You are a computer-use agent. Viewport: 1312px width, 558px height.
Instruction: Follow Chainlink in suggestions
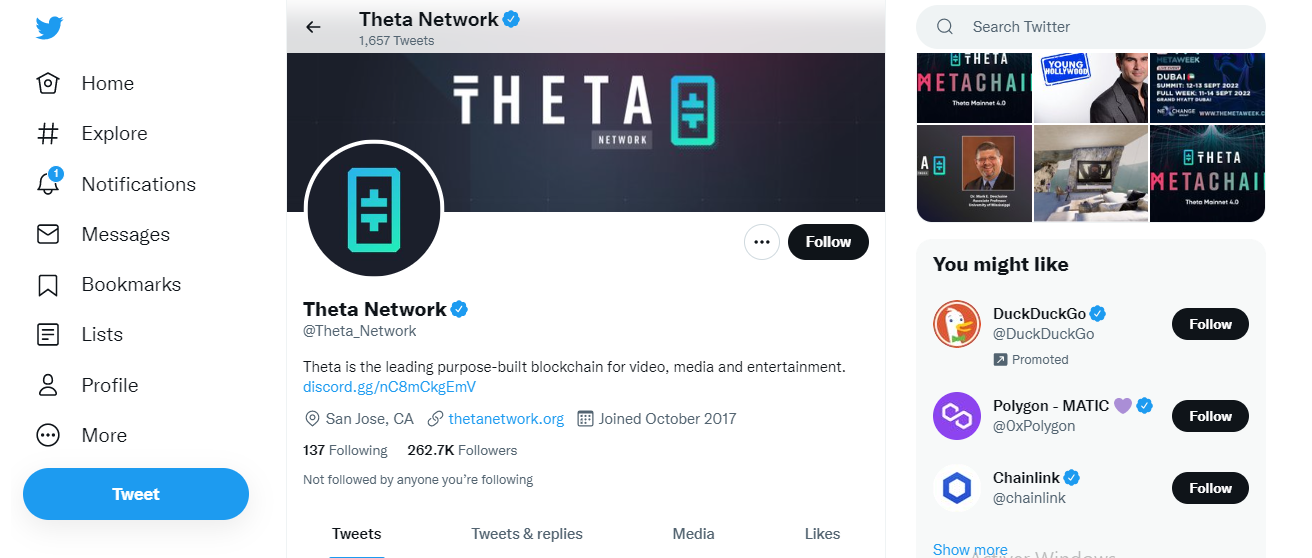(x=1210, y=488)
